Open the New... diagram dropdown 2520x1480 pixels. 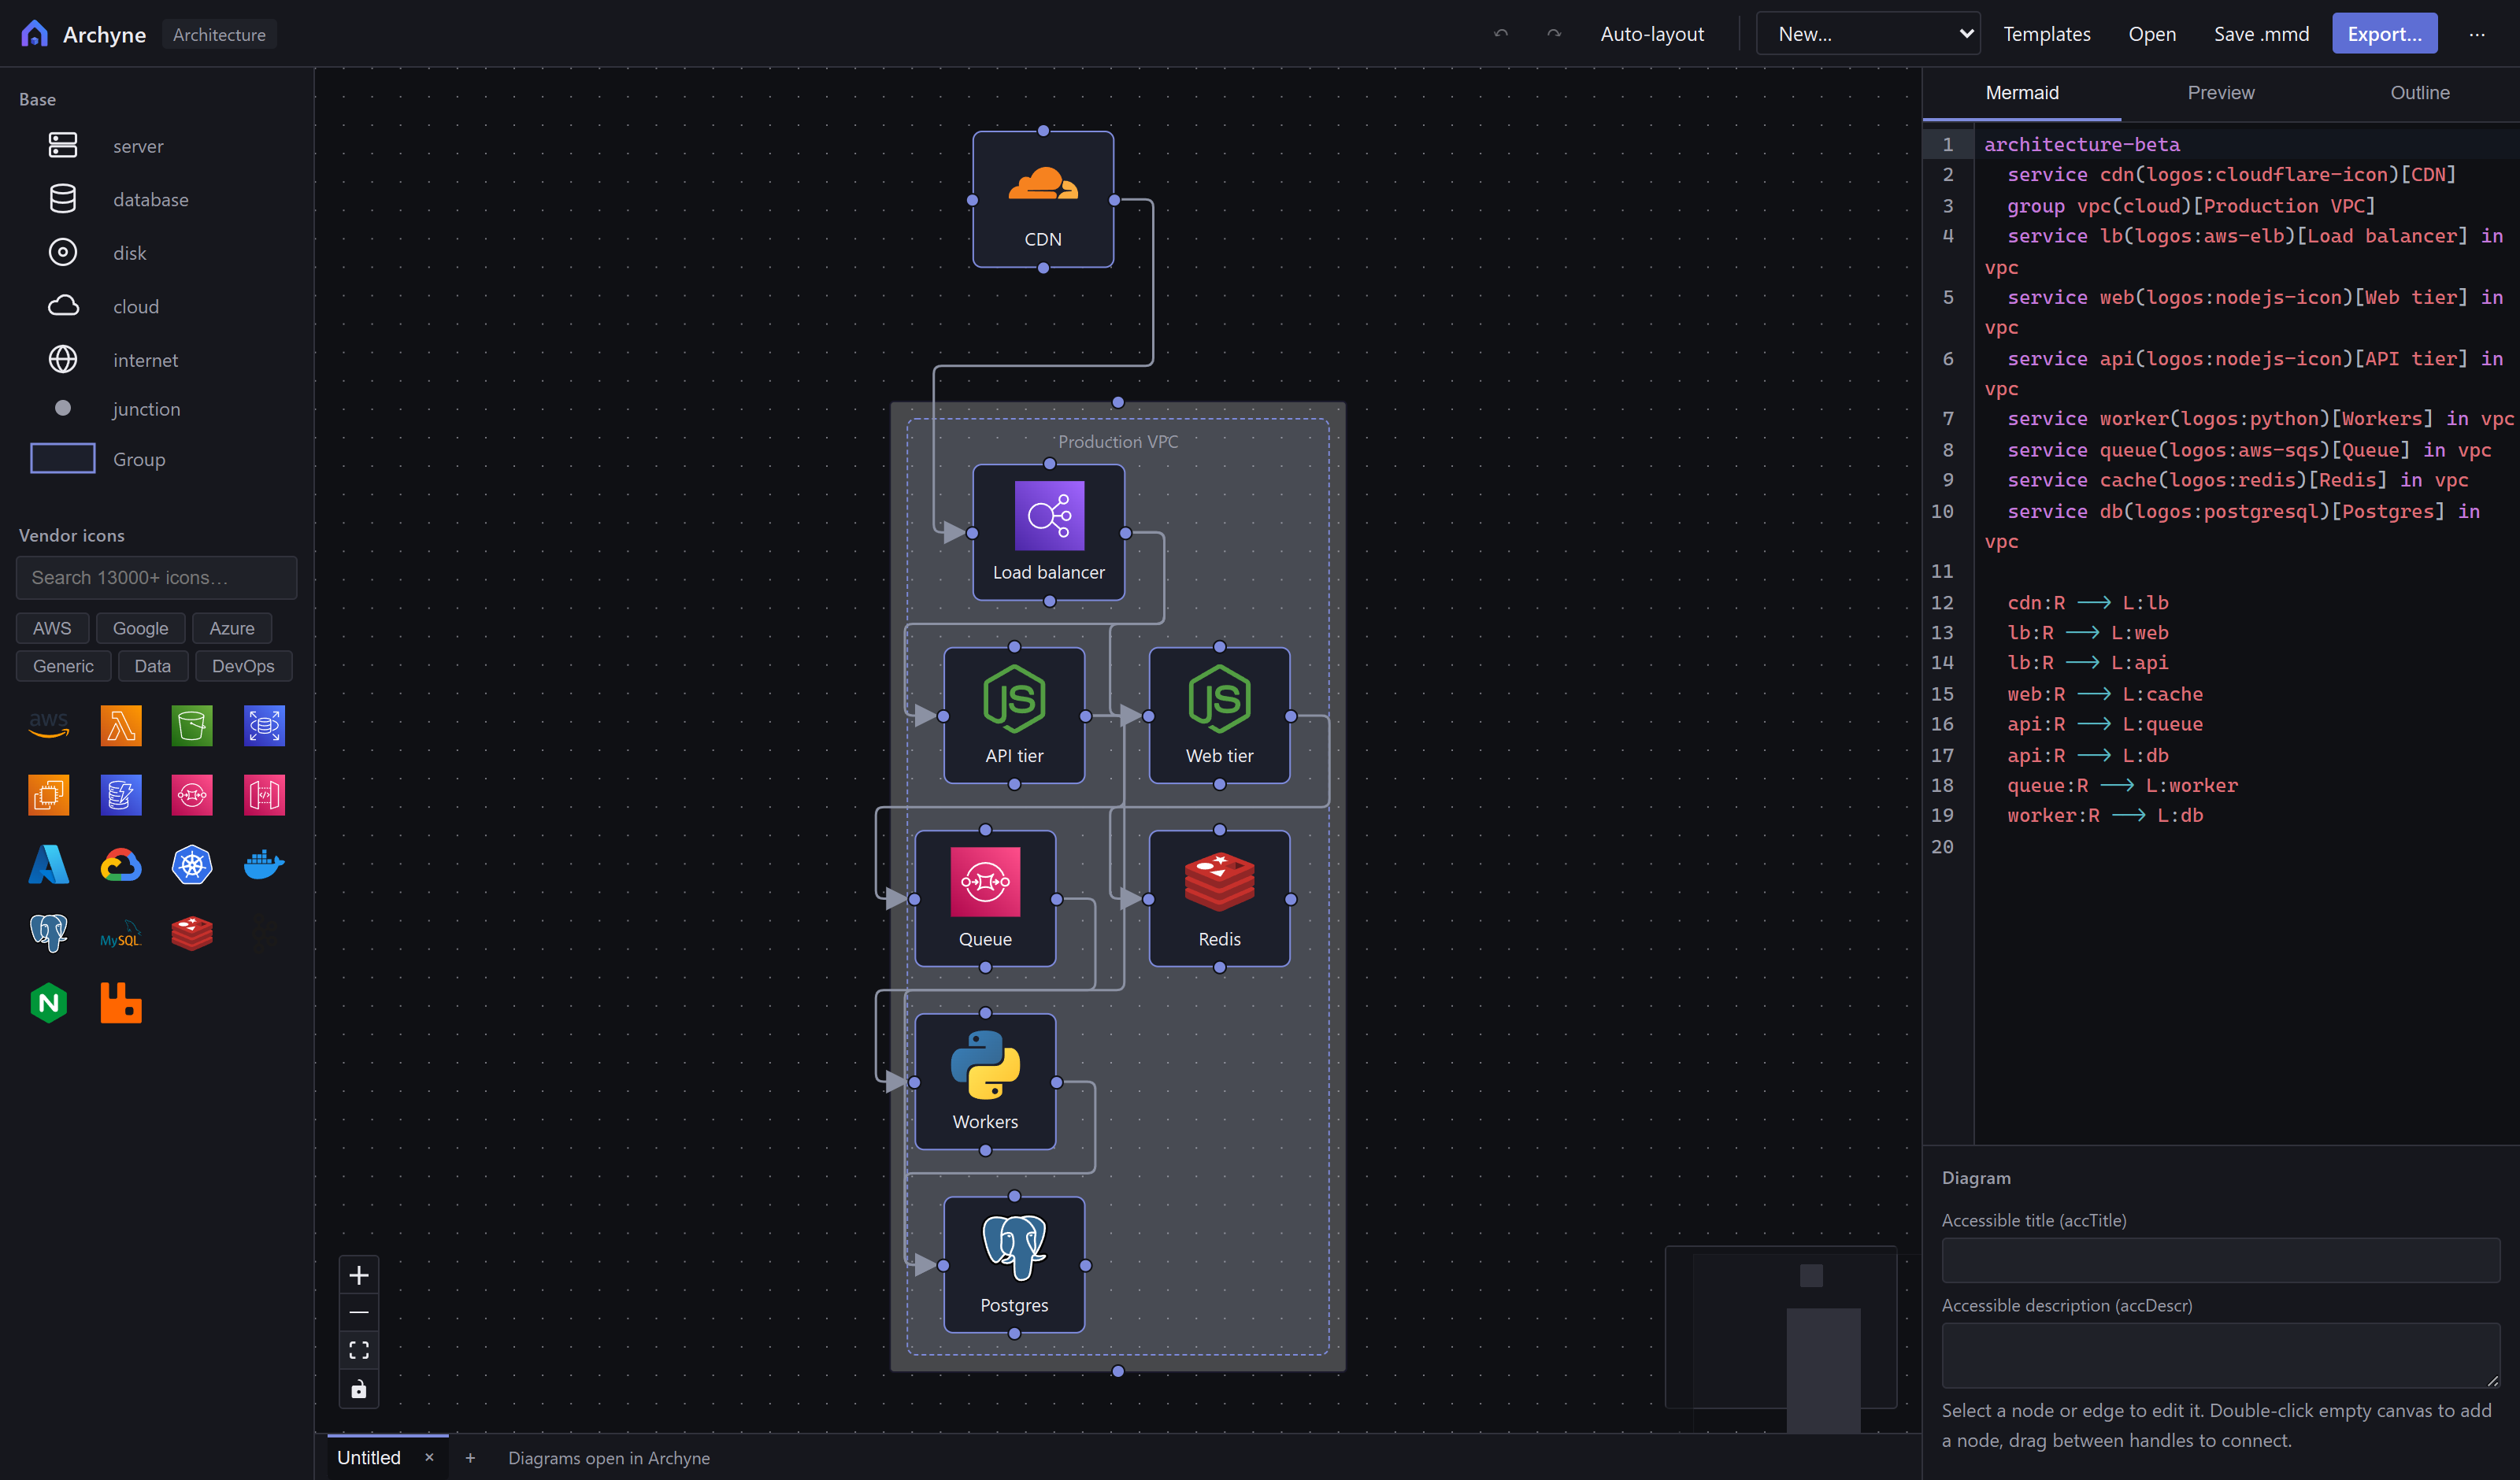(x=1868, y=34)
